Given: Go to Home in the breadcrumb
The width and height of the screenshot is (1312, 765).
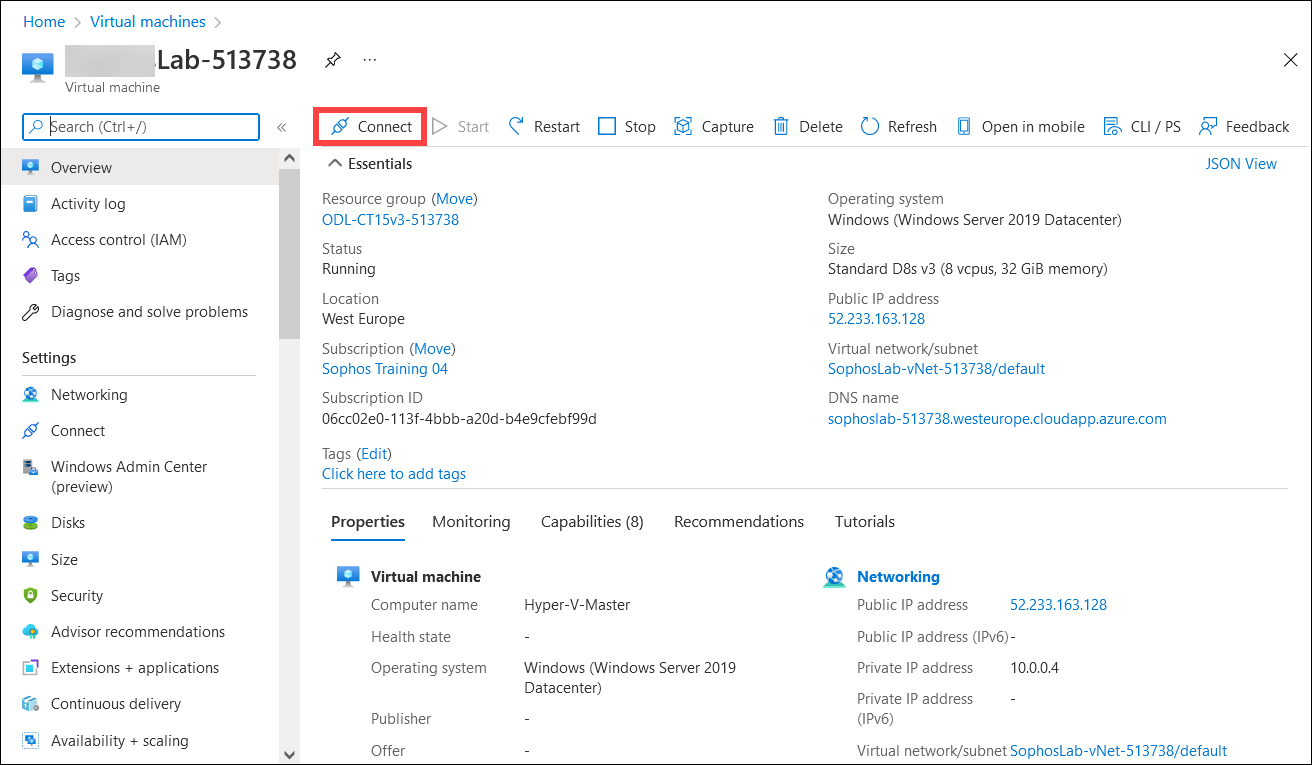Looking at the screenshot, I should click(x=44, y=22).
